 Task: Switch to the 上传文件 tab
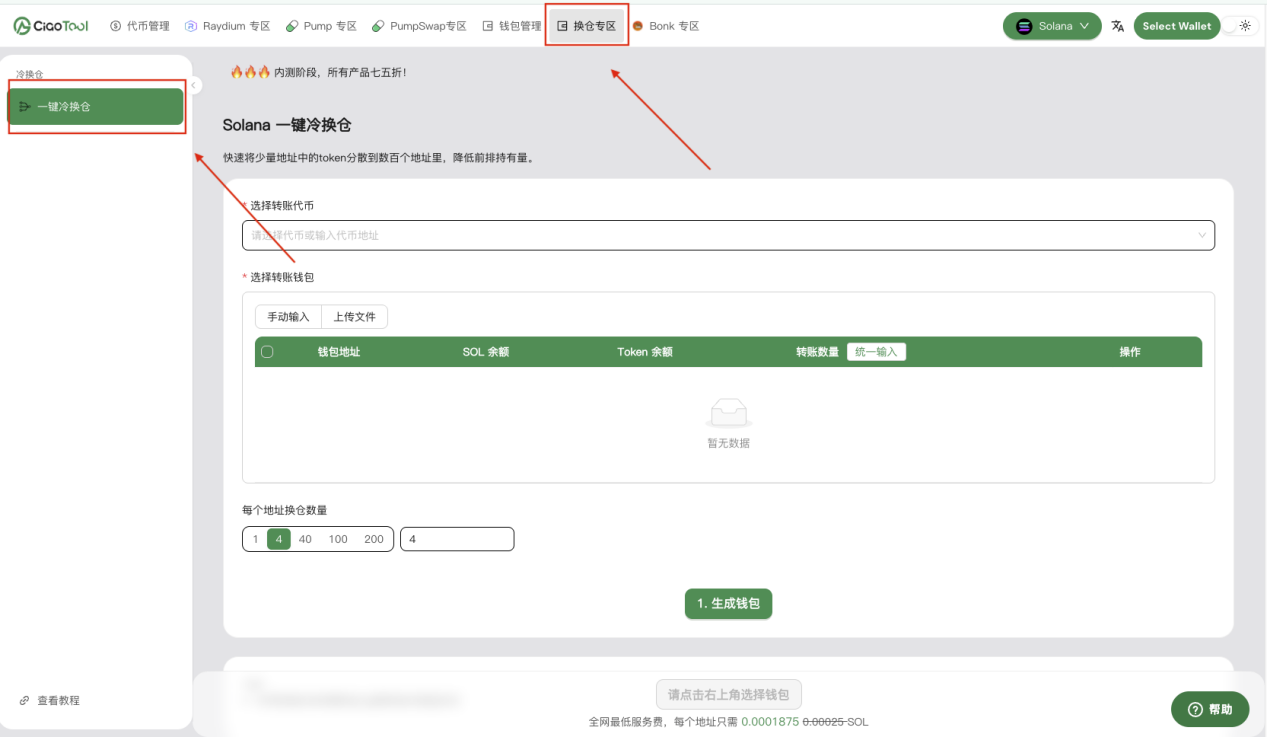click(x=354, y=317)
